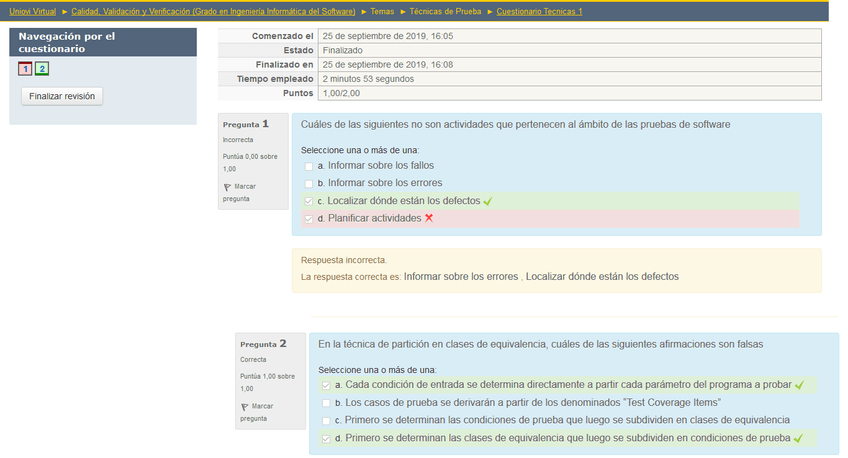
Task: Toggle checkbox for option b about Test Coverage Items
Action: point(326,403)
